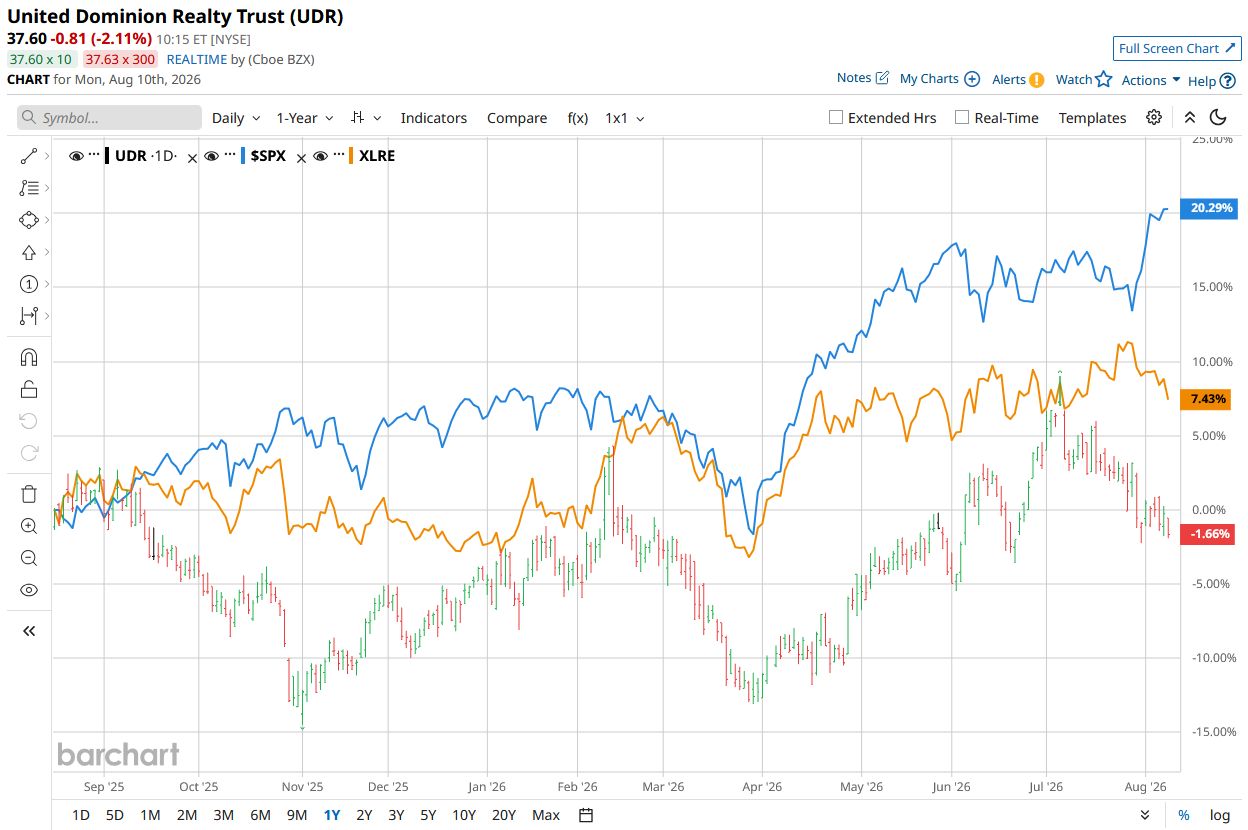Open Full Screen Chart
This screenshot has width=1248, height=830.
click(1176, 48)
